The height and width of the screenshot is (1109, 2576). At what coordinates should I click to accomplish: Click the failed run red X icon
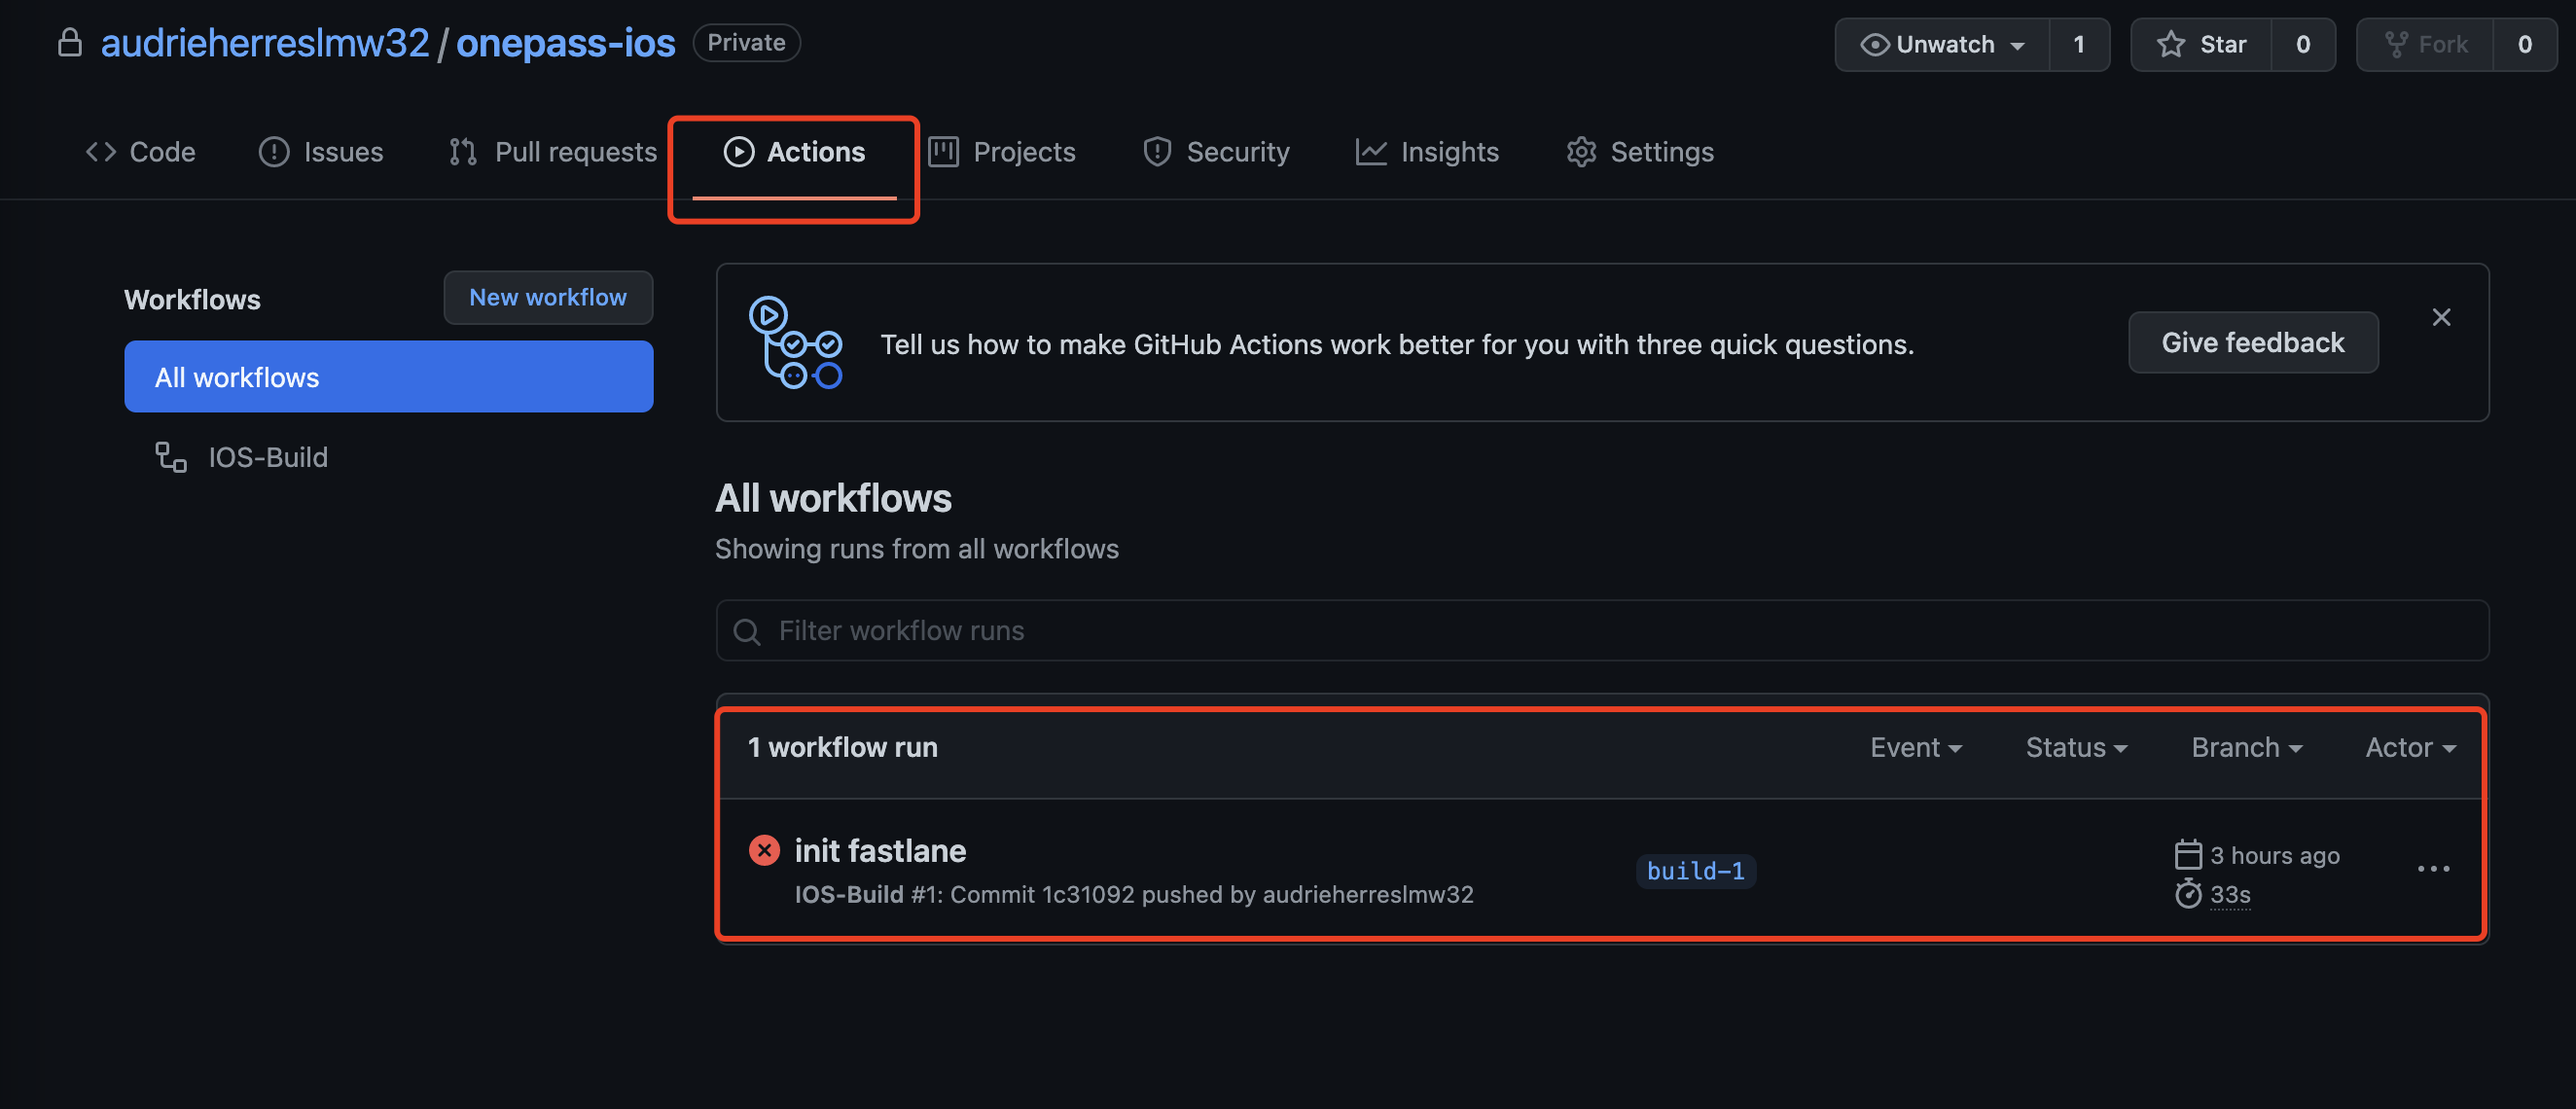tap(764, 850)
